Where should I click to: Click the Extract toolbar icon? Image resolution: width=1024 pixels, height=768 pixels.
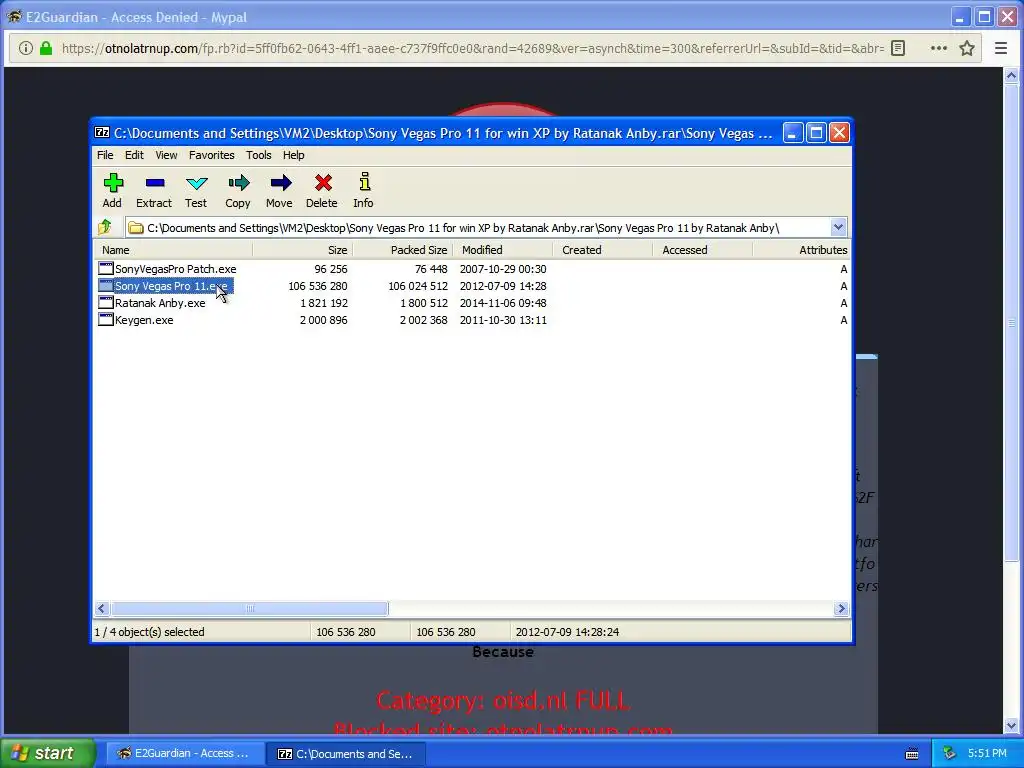(155, 183)
